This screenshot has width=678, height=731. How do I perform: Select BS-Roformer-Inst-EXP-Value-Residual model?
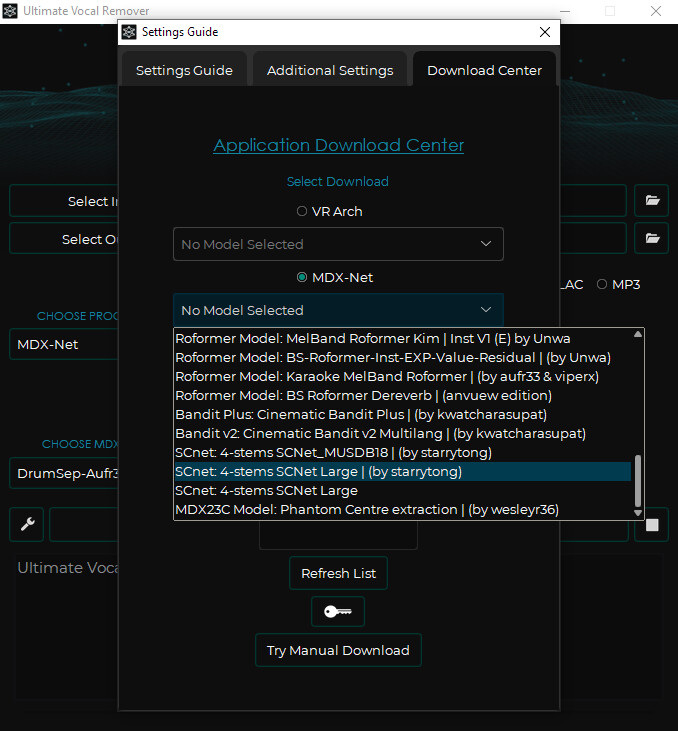click(x=403, y=358)
